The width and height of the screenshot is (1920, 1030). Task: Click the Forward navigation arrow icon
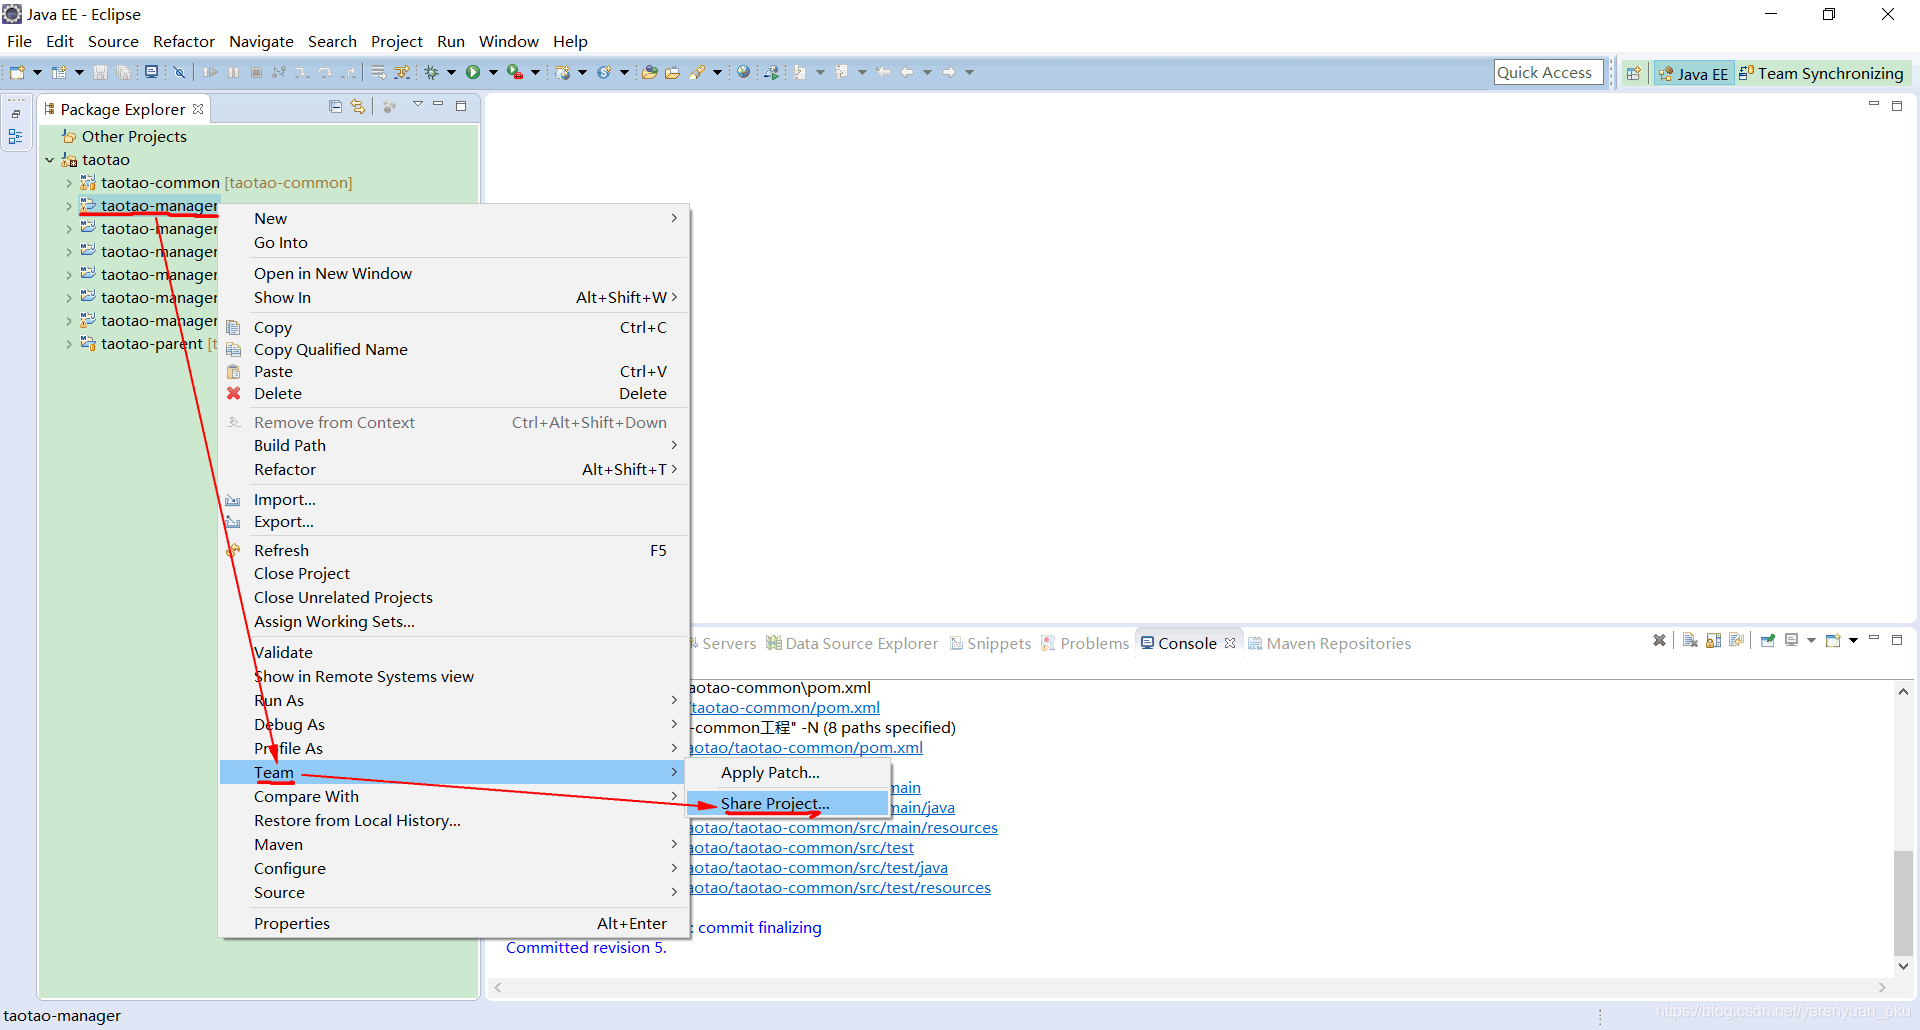(948, 72)
